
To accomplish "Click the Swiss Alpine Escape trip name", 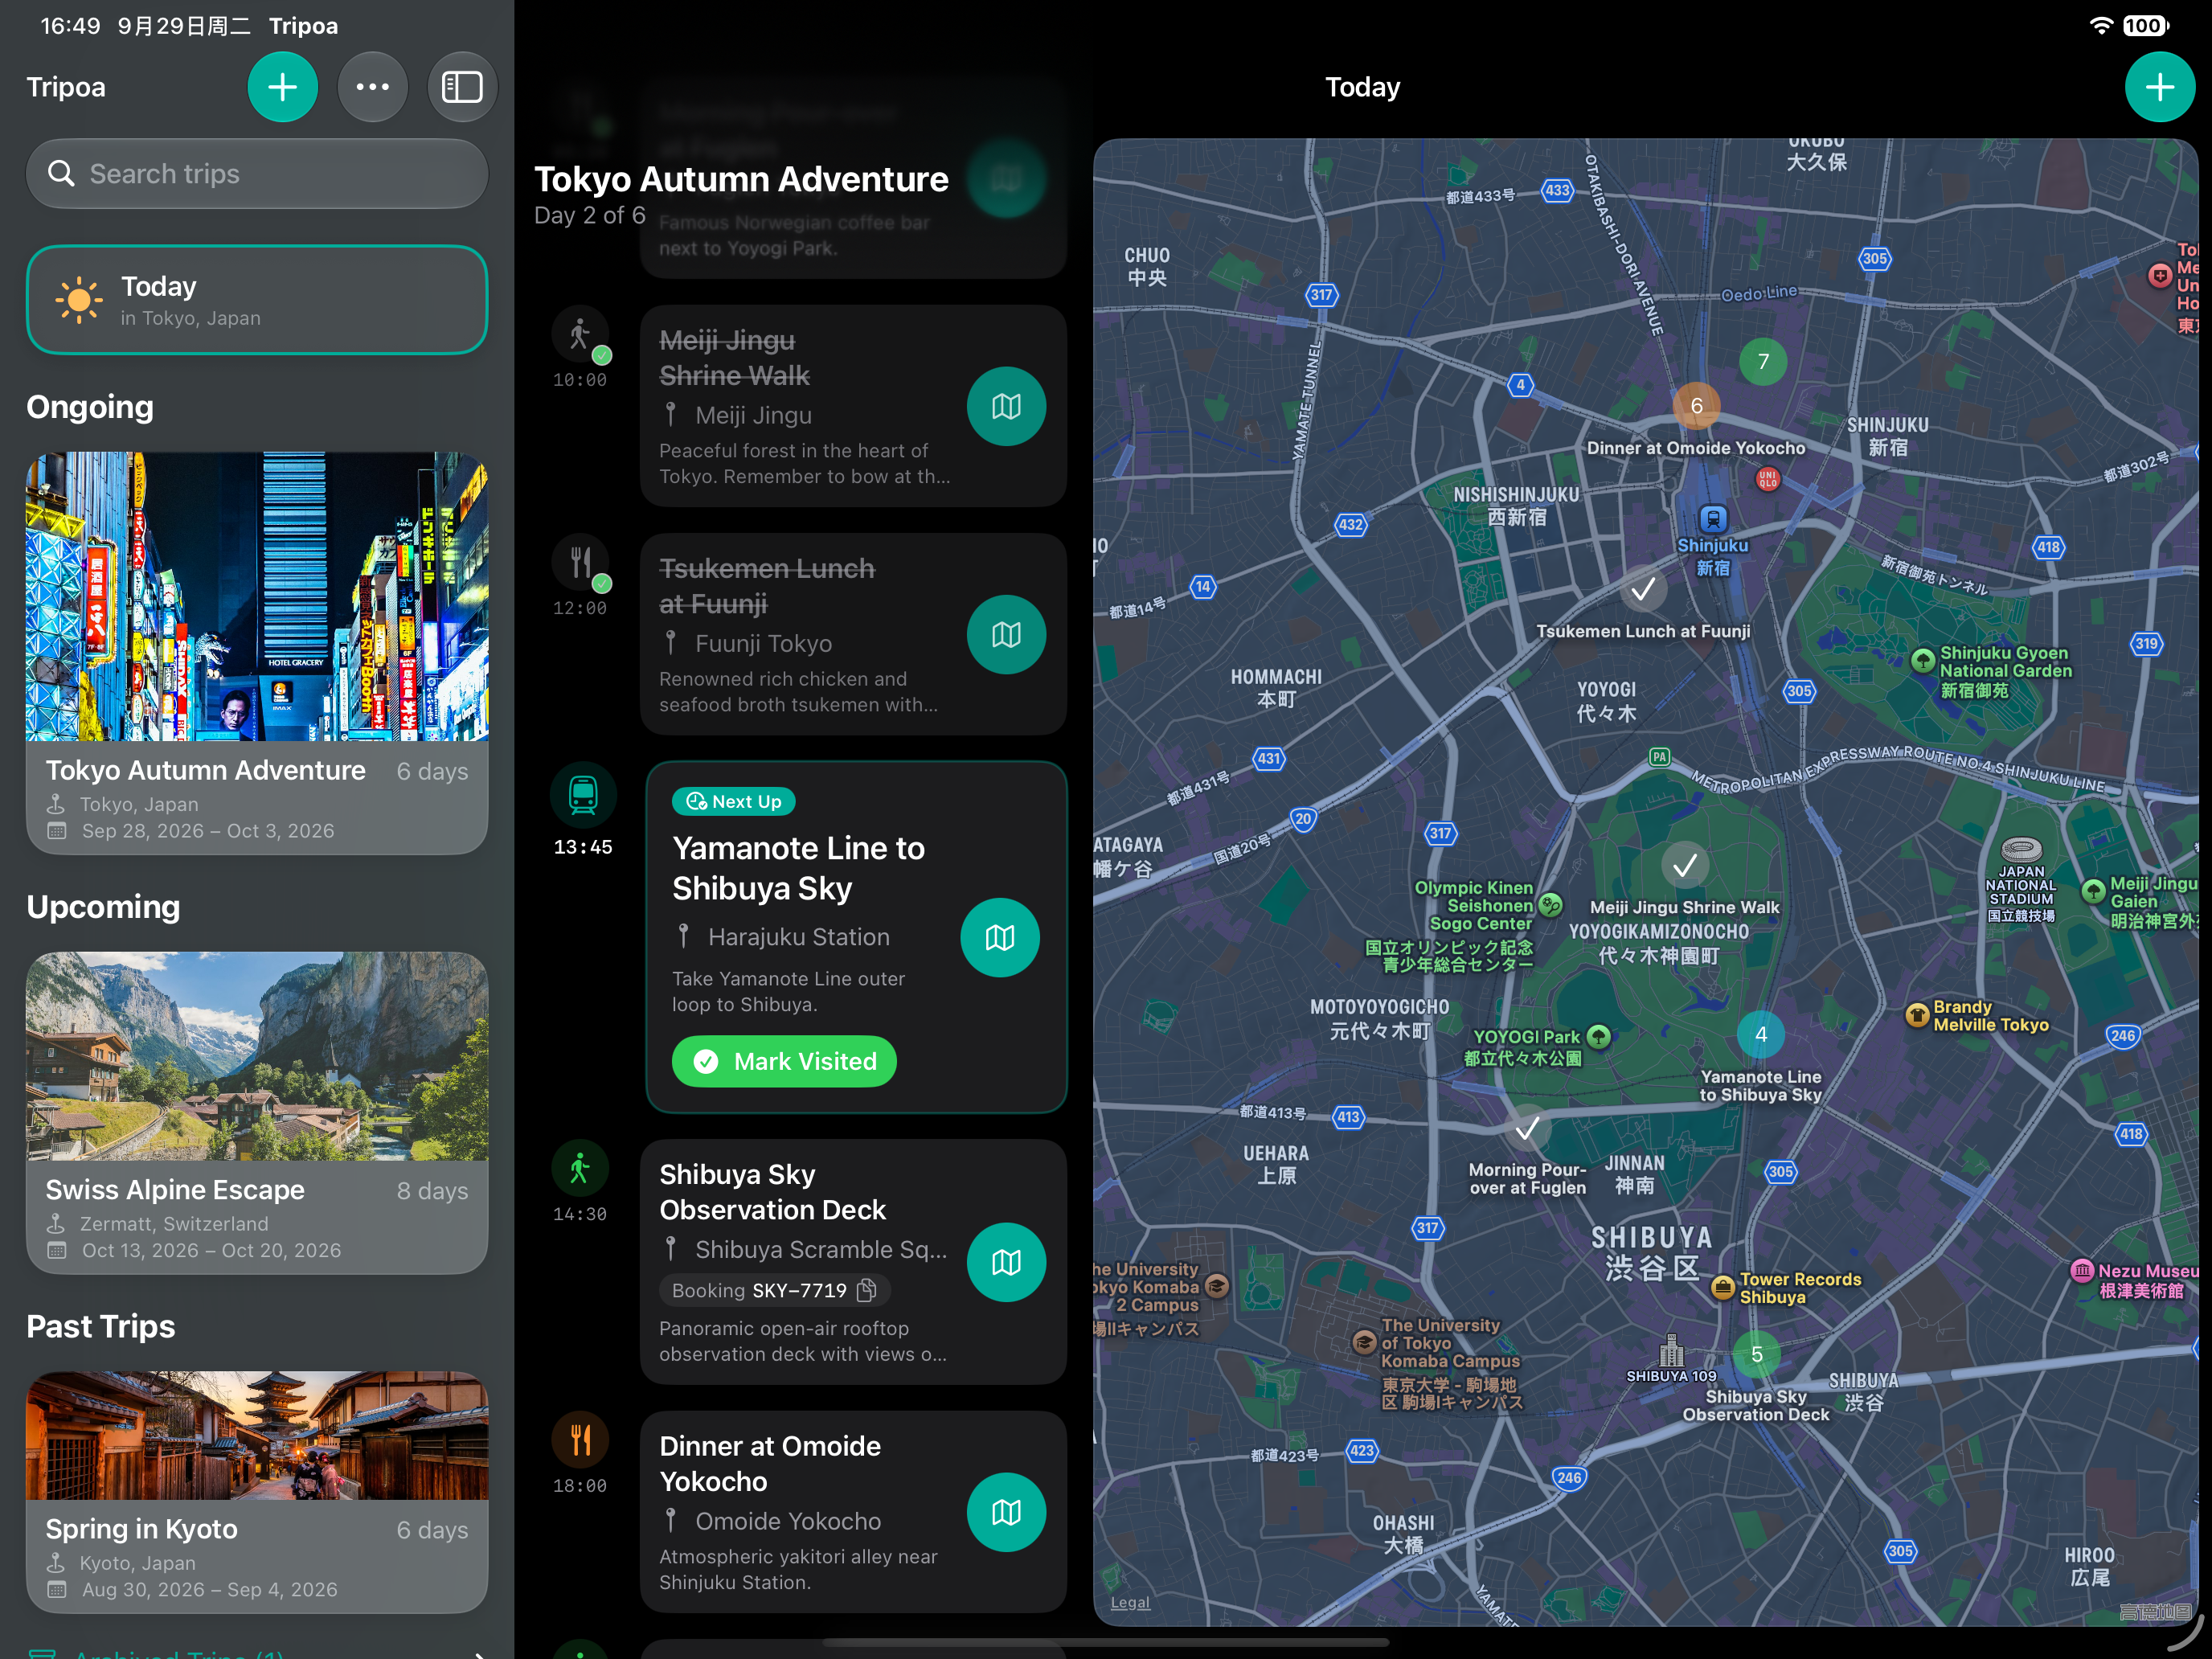I will (x=175, y=1190).
